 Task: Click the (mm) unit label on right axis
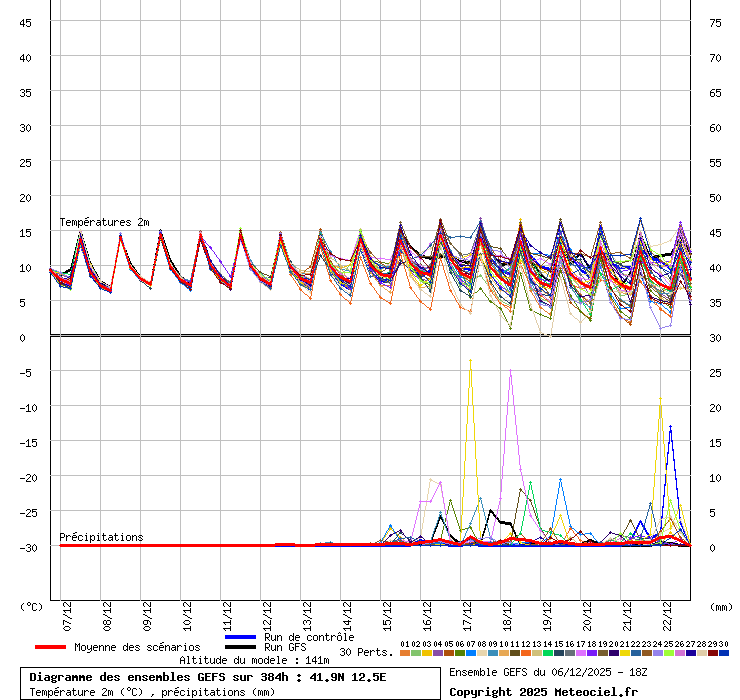(x=721, y=606)
